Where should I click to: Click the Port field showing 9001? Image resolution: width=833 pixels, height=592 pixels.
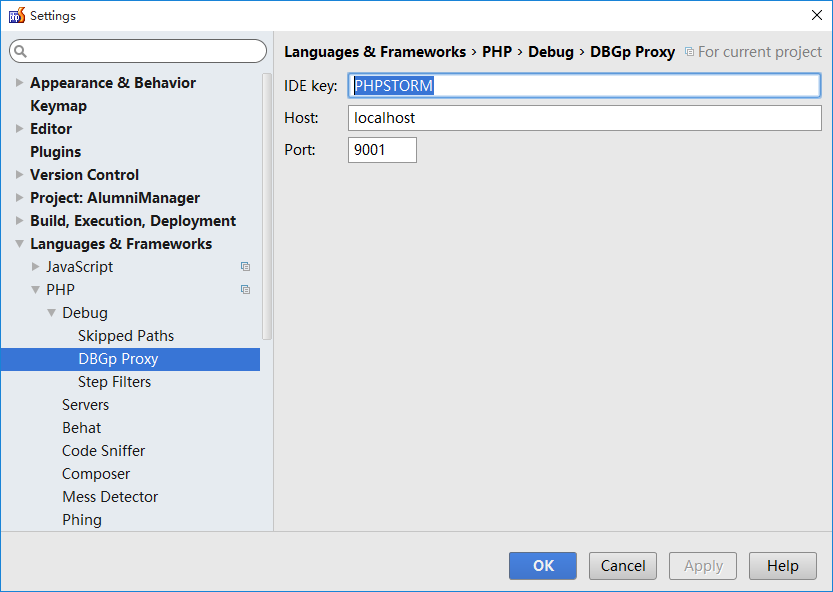pyautogui.click(x=382, y=150)
